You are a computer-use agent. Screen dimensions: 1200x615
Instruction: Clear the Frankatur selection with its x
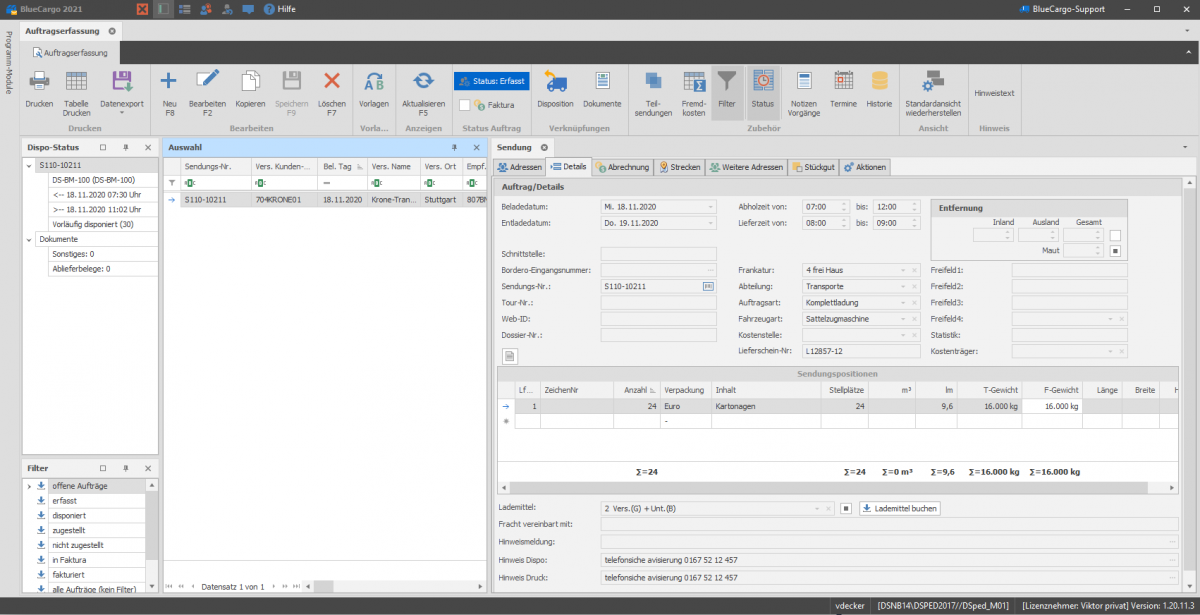coord(913,270)
